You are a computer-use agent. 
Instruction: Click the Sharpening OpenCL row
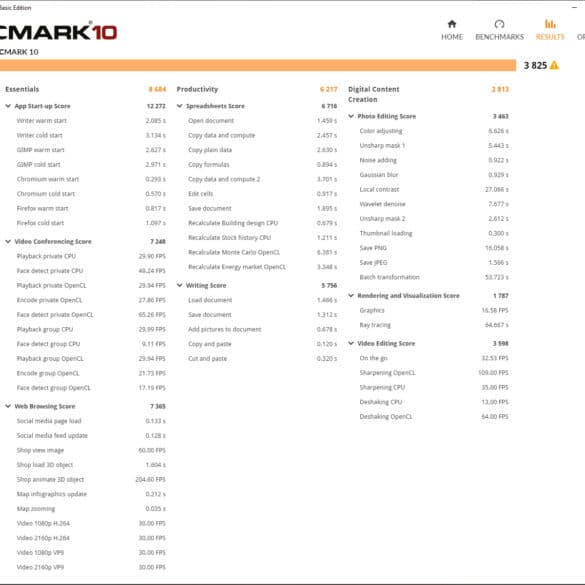point(434,372)
